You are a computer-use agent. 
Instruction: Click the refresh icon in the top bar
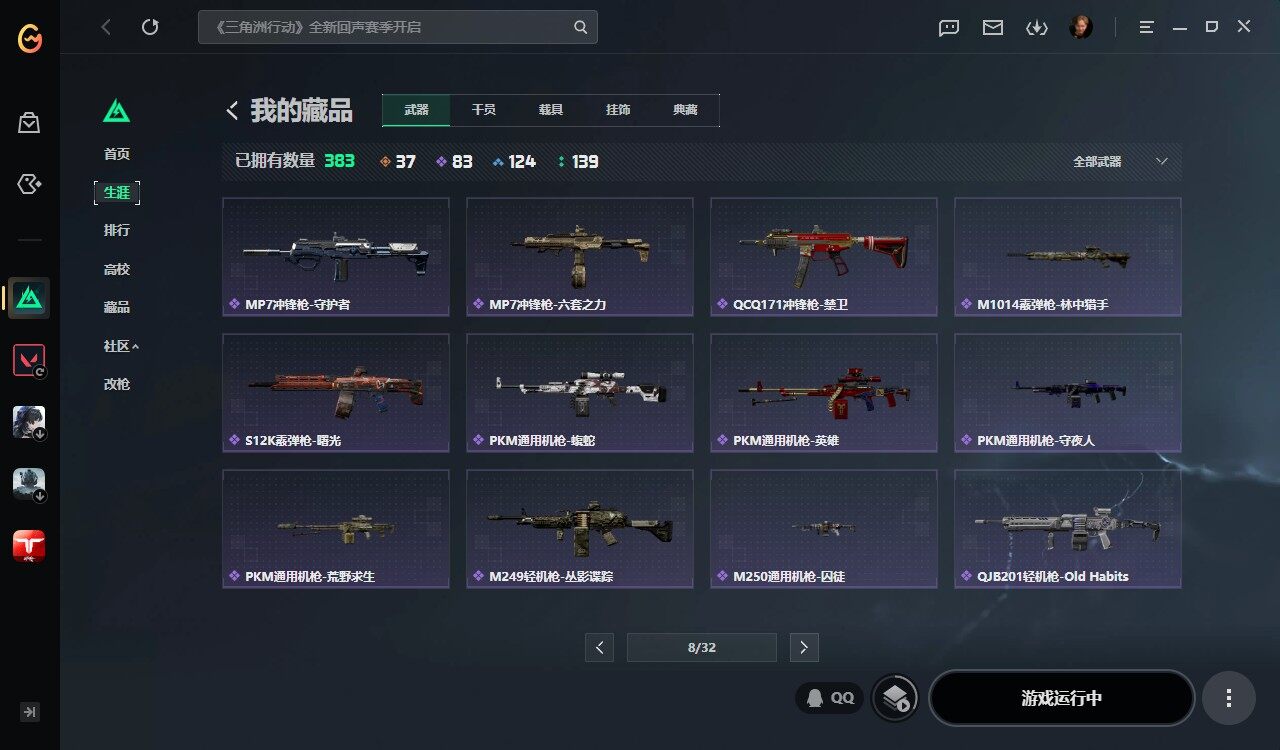[150, 27]
